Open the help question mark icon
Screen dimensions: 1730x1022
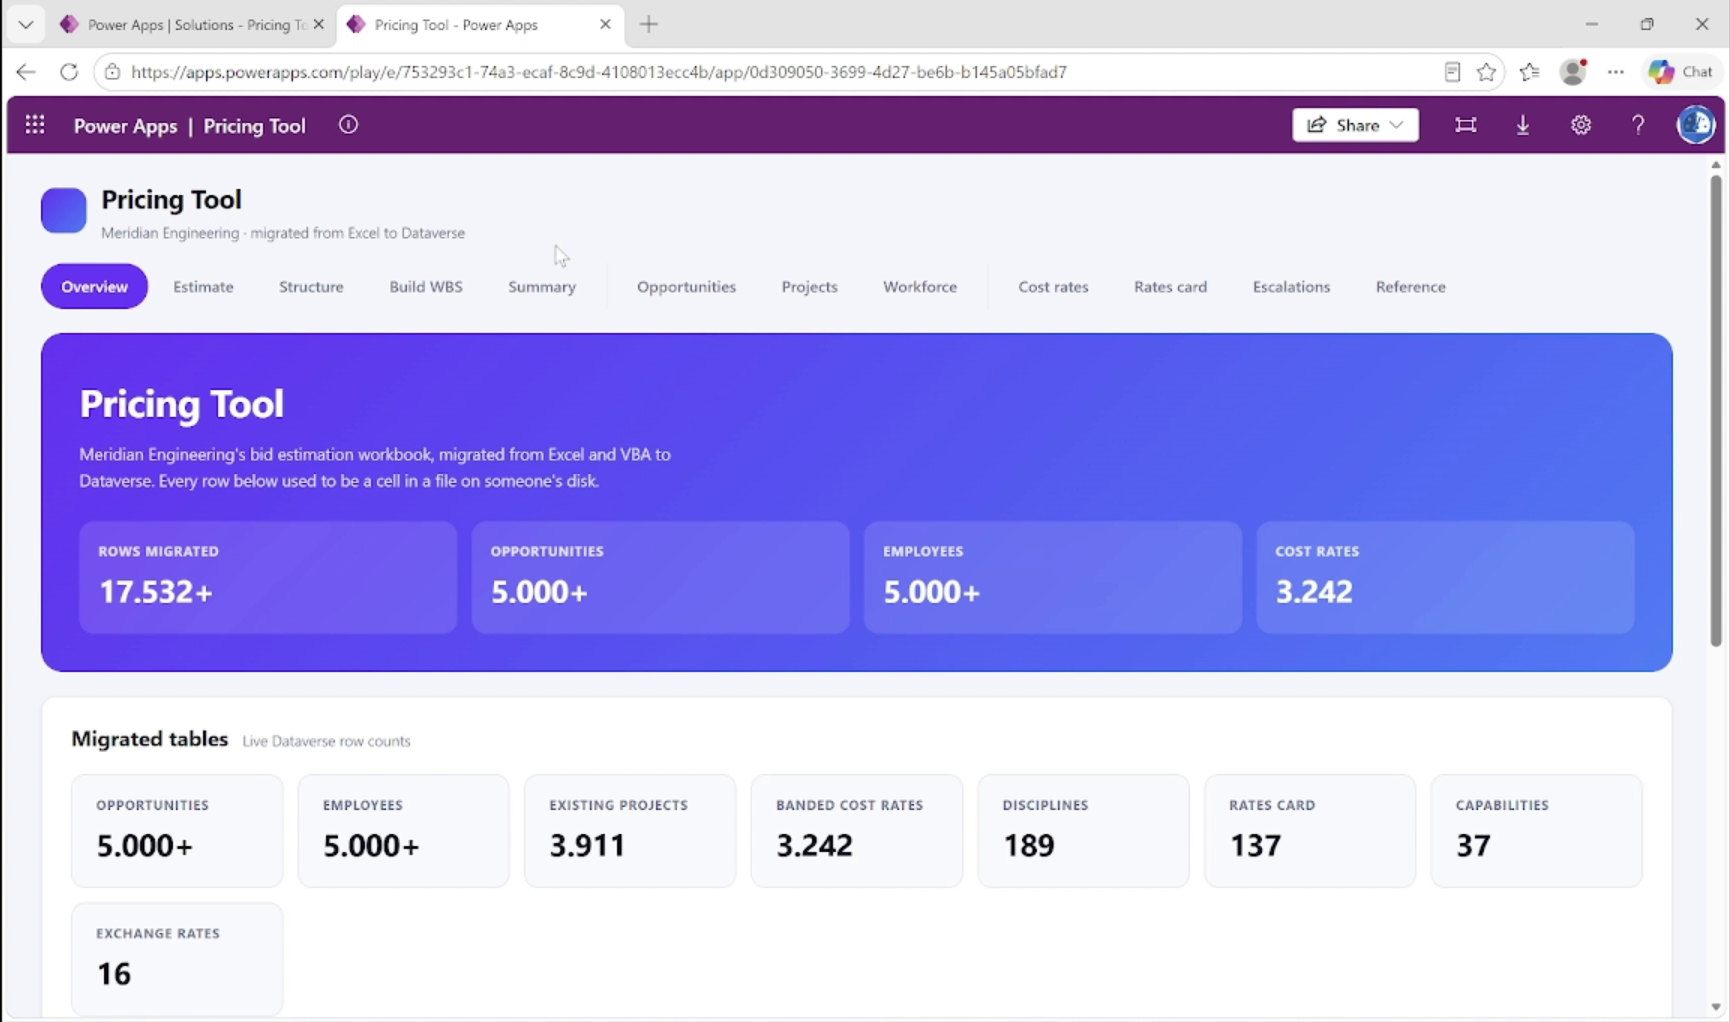pyautogui.click(x=1638, y=125)
